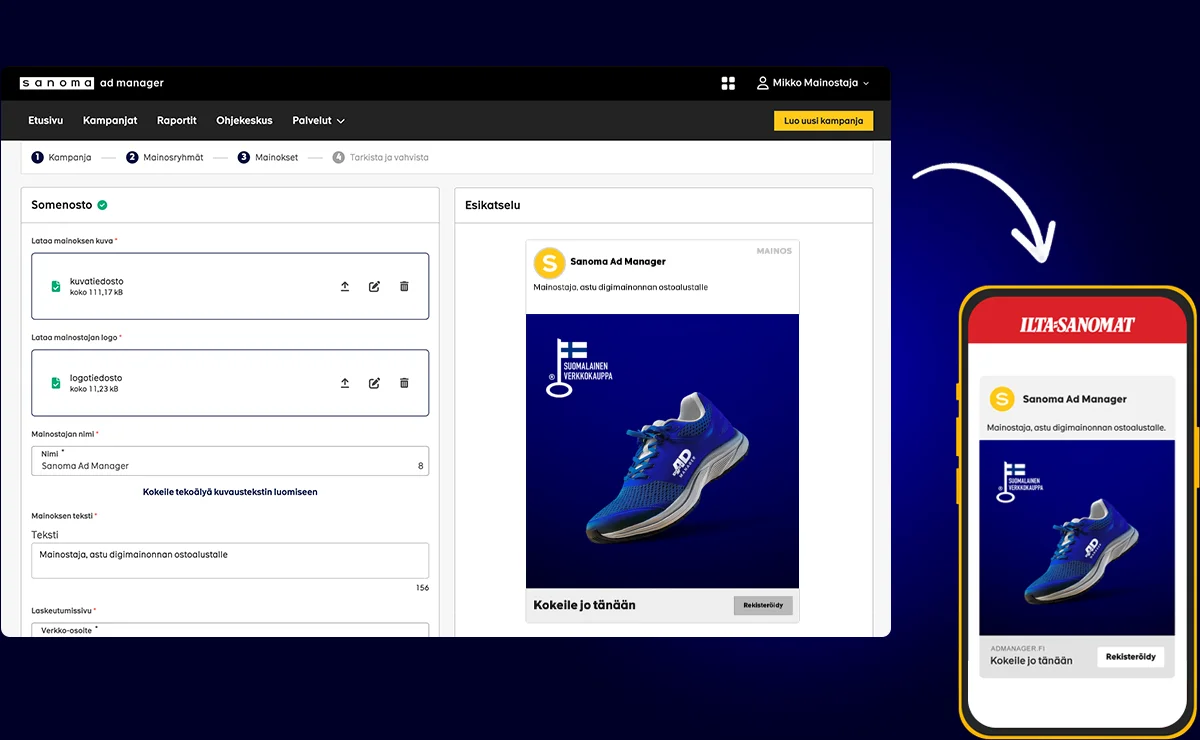Screen dimensions: 1200x740
Task: Click Luo uusi kampanja button
Action: coord(823,121)
